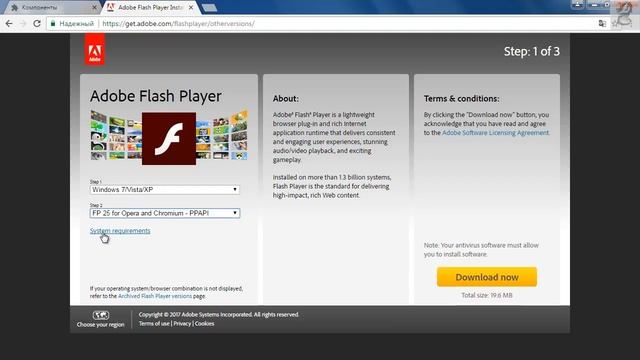Open the Terms of use link
The width and height of the screenshot is (640, 360).
[154, 324]
